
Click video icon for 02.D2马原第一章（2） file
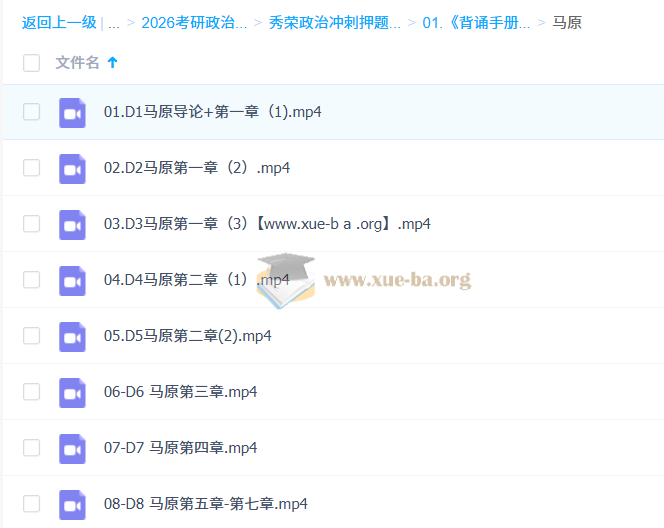click(x=72, y=168)
